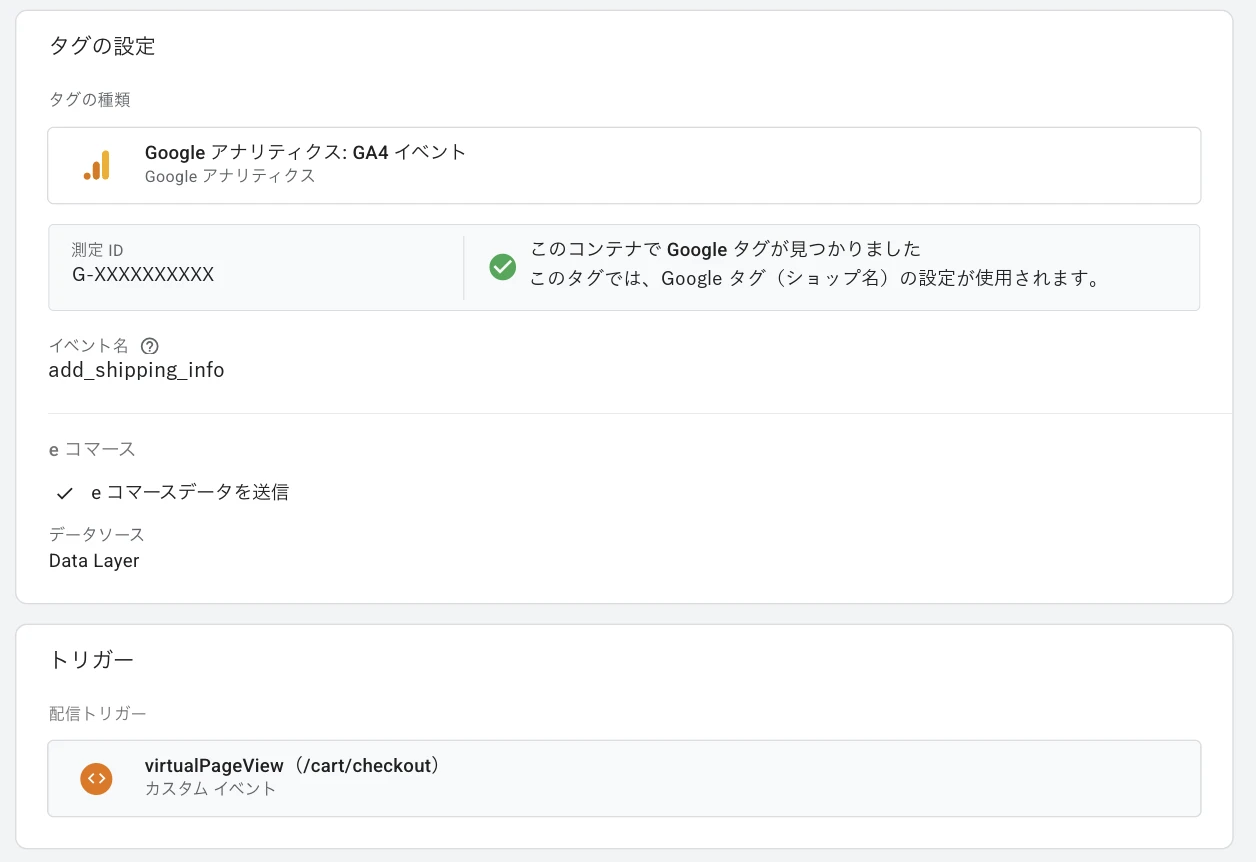Click the このコンテナで Google タグが見つかりました message
The width and height of the screenshot is (1256, 862).
[x=725, y=249]
